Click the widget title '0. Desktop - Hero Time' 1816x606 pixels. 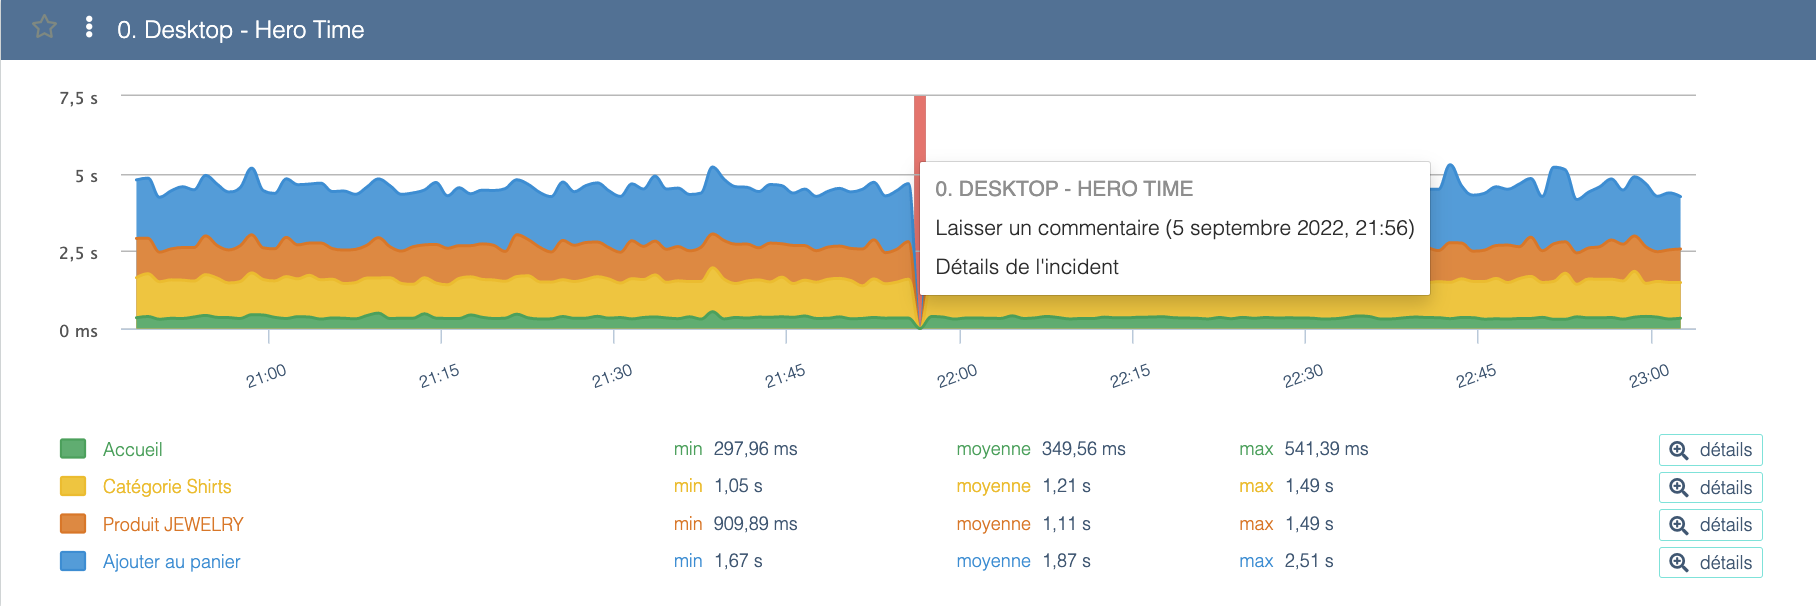tap(240, 30)
